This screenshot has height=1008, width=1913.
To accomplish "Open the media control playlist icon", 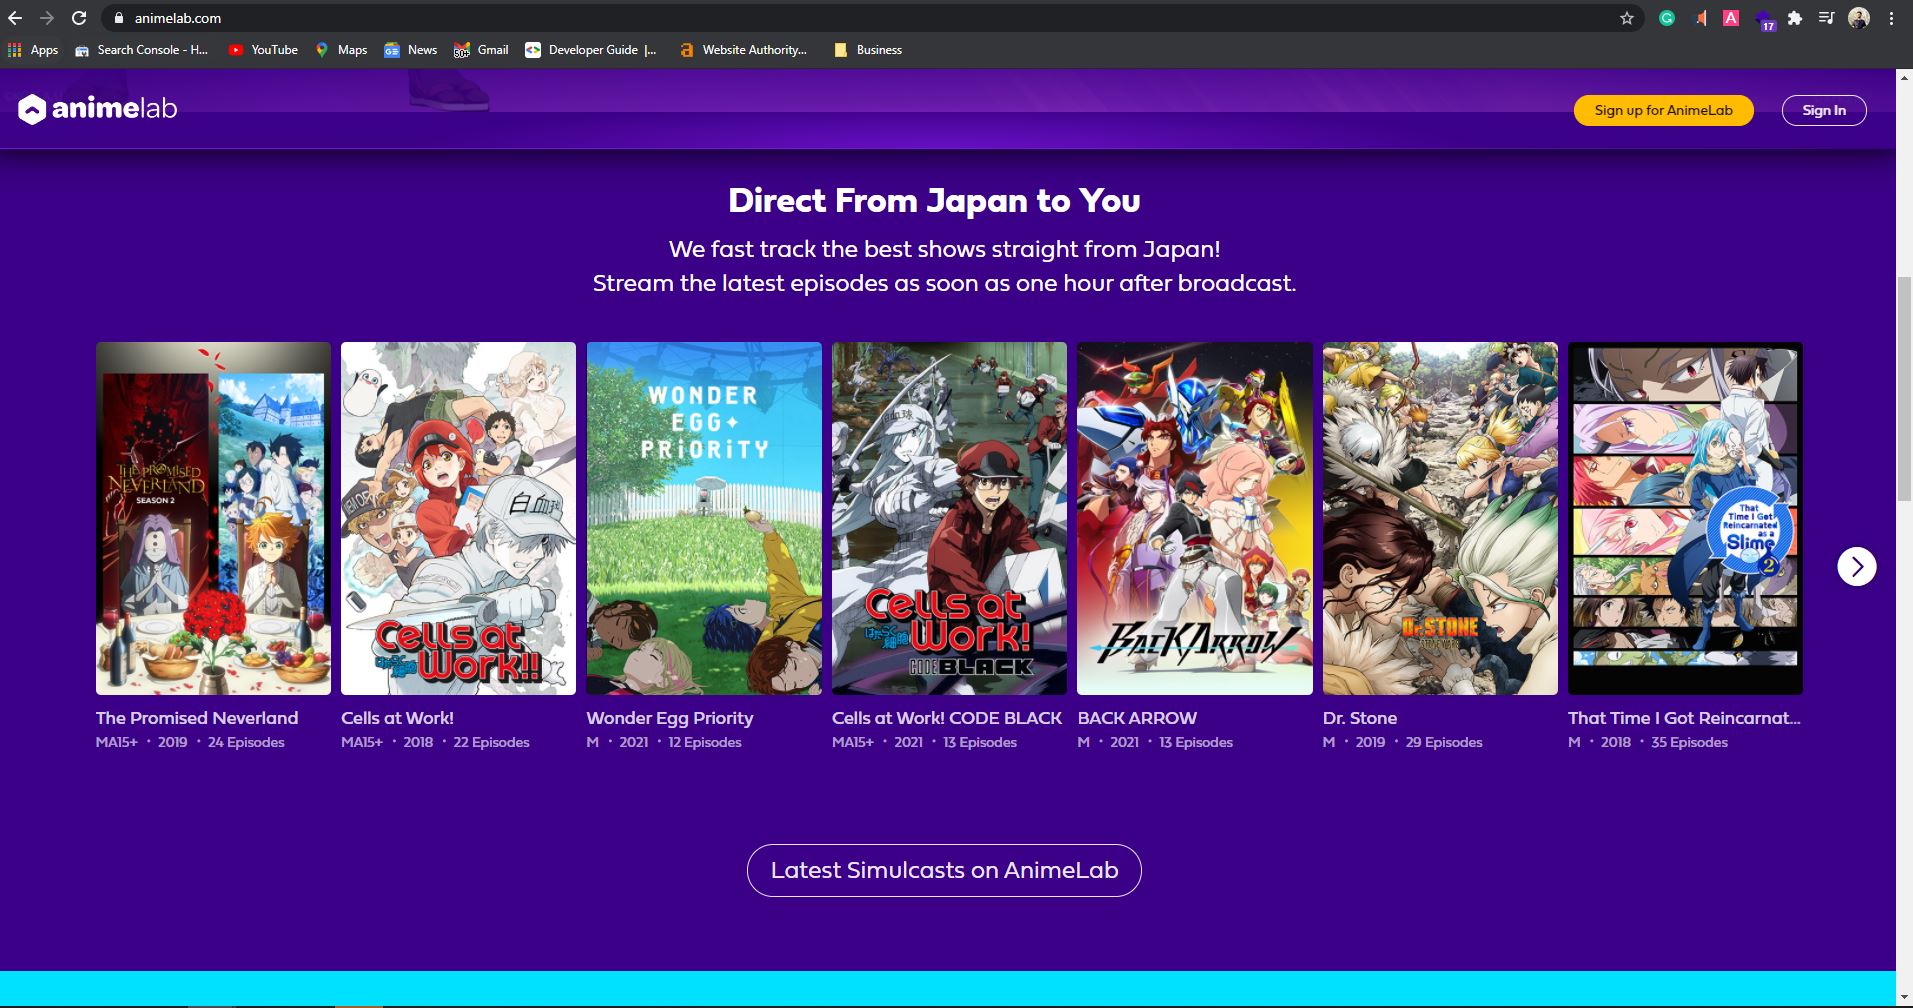I will [1826, 18].
